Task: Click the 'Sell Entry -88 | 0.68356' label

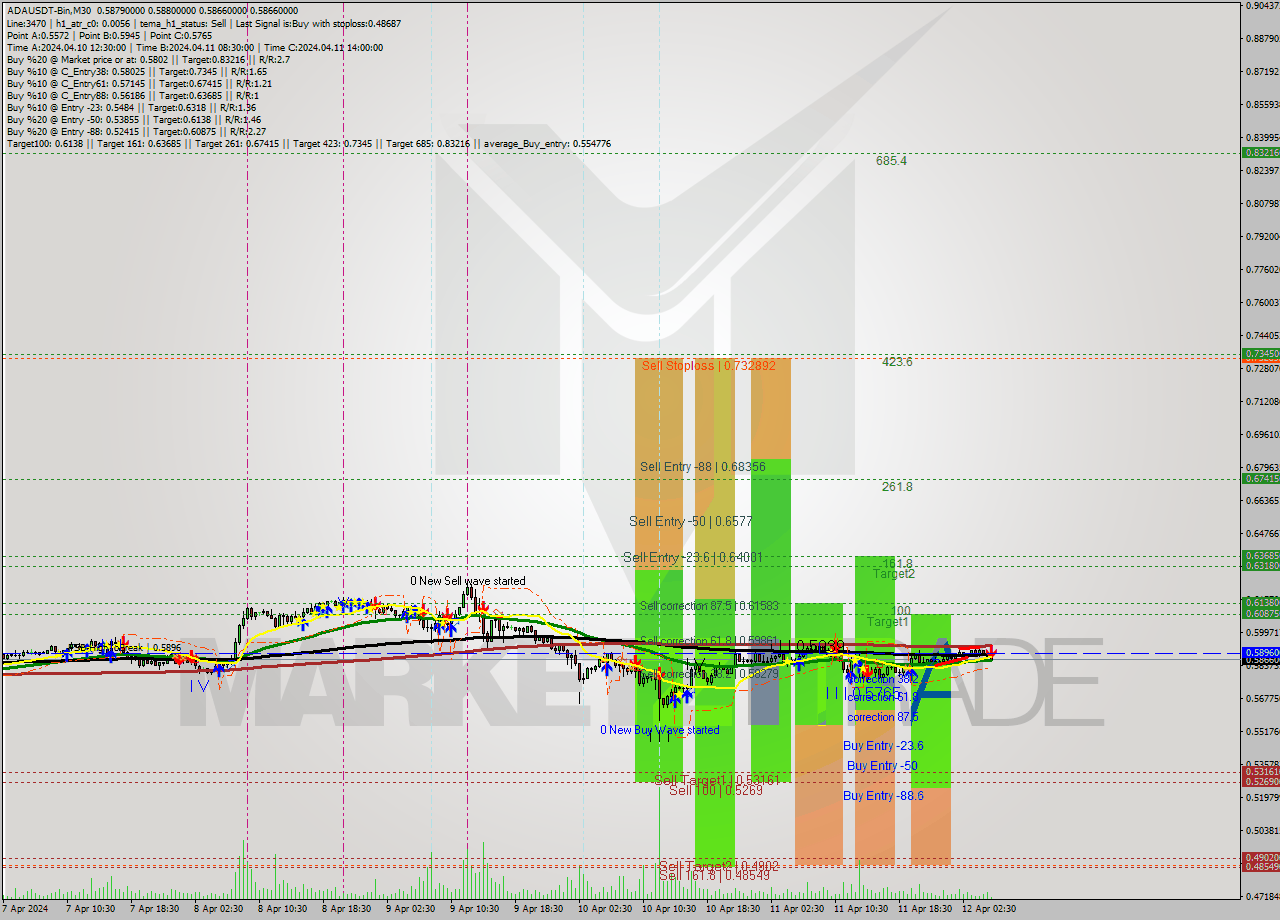Action: (x=703, y=467)
